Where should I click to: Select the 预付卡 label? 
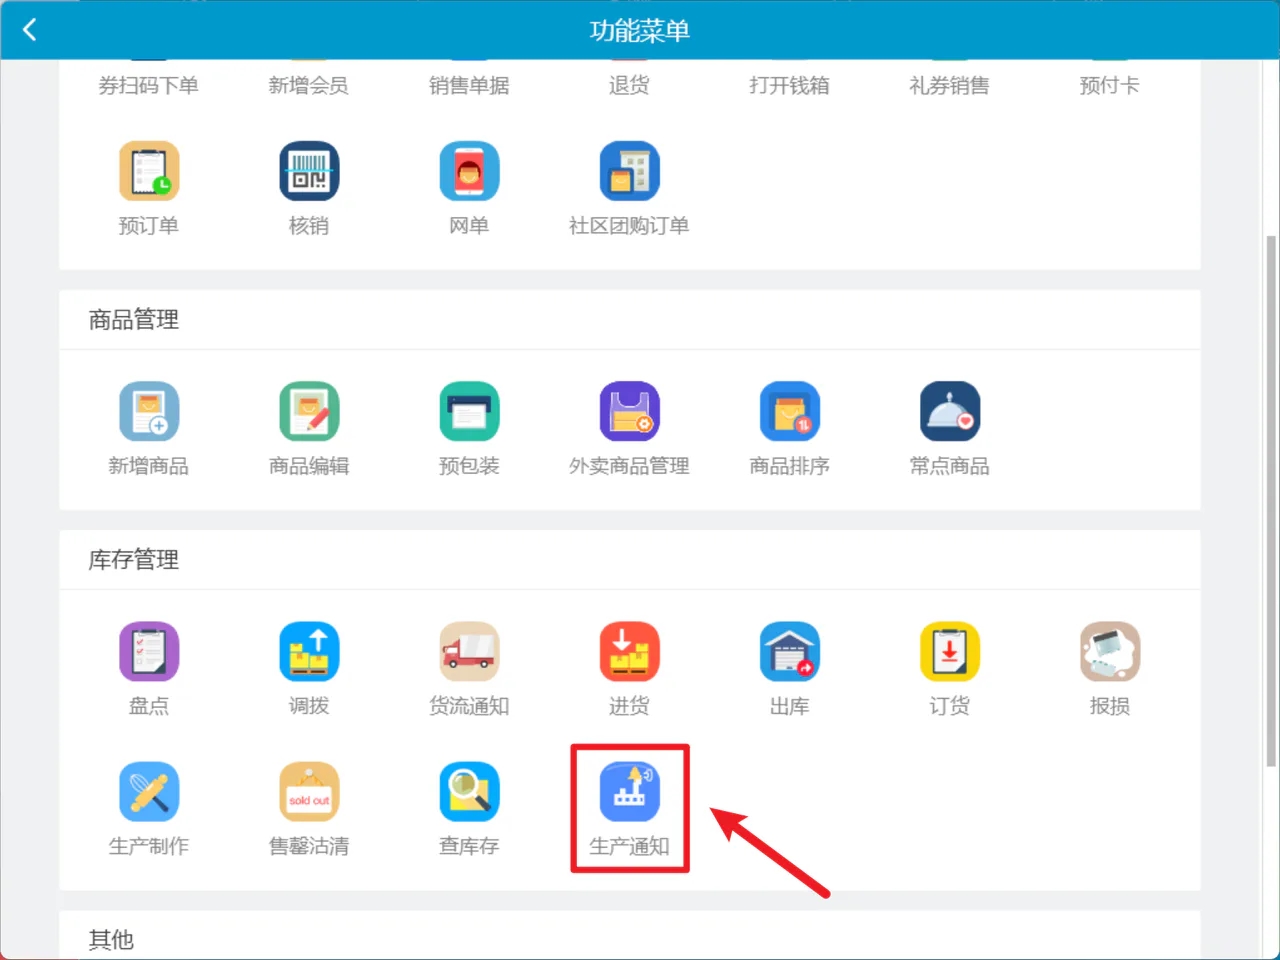pyautogui.click(x=1109, y=86)
